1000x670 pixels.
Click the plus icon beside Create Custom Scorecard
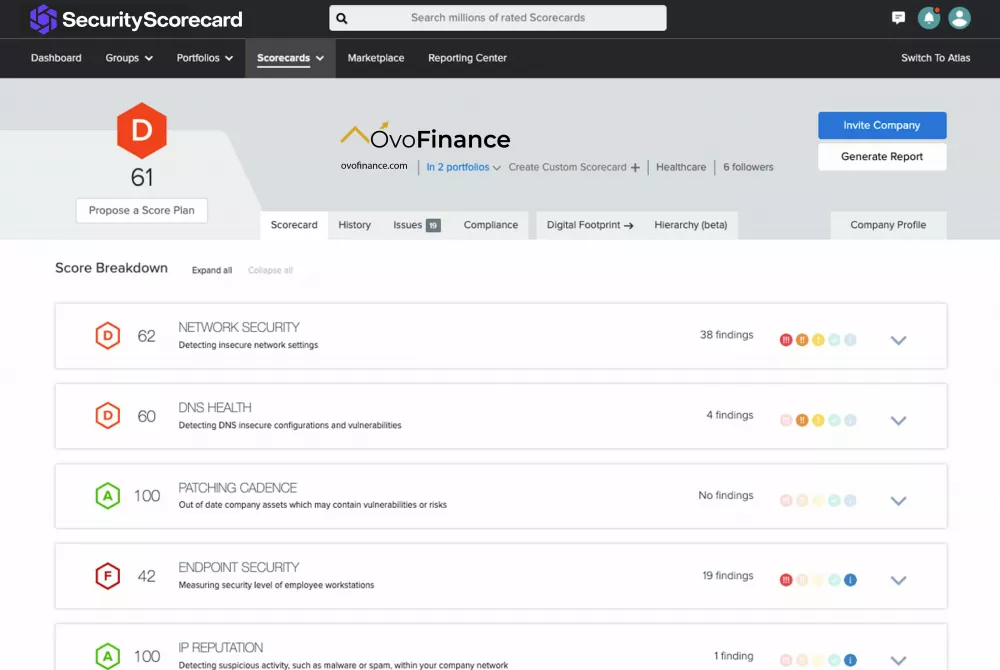635,168
